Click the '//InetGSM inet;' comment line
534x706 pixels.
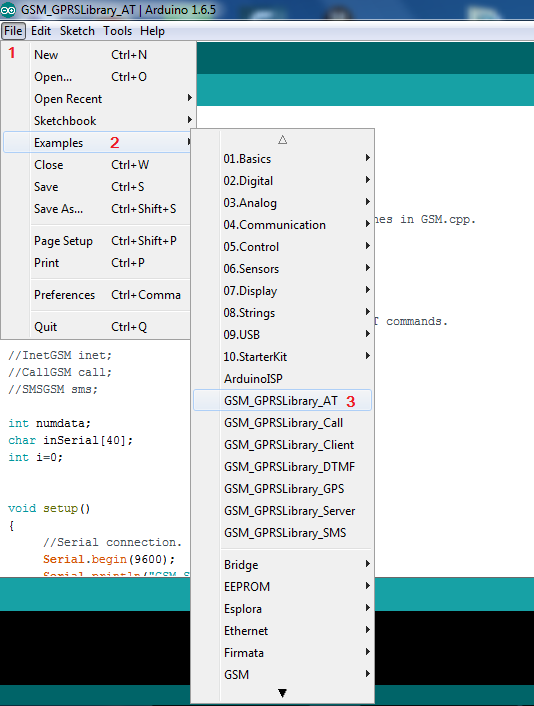[60, 356]
